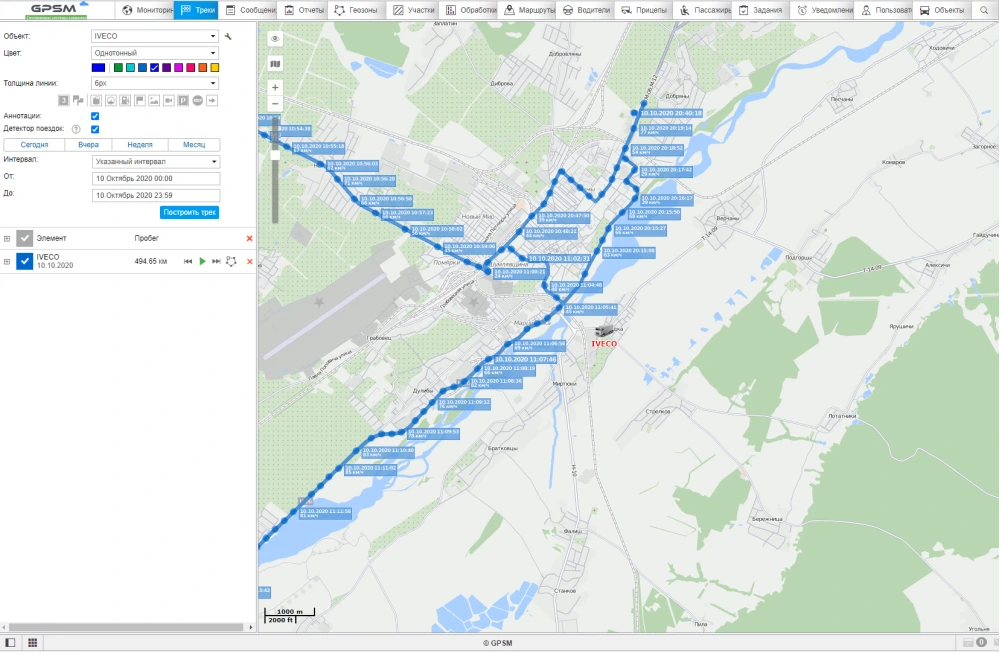This screenshot has height=654, width=1000.
Task: Click the search magnifier icon in top bar
Action: point(983,10)
